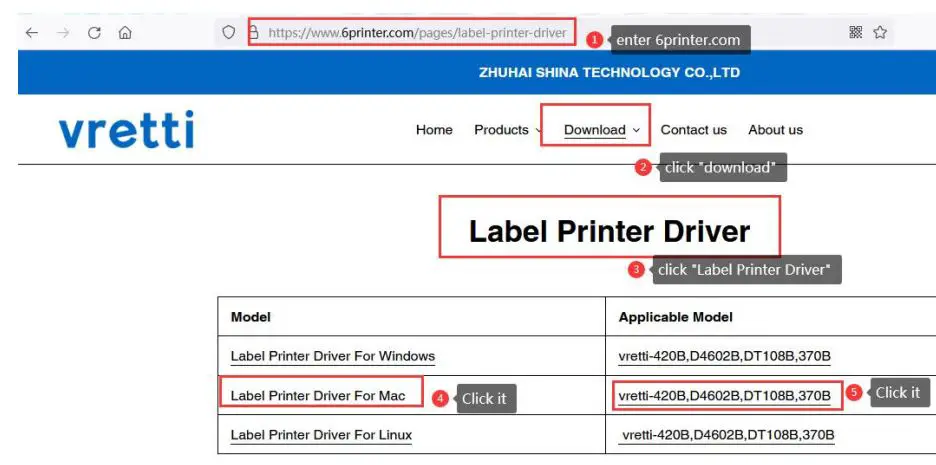This screenshot has height=465, width=936.
Task: Click applicable models link in Mac row
Action: tap(725, 396)
